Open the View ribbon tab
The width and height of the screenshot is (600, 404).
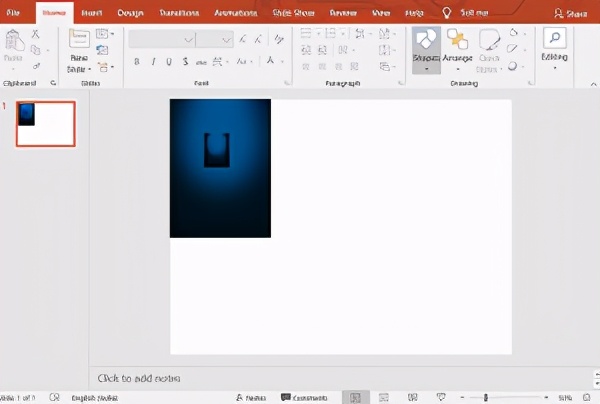[381, 13]
